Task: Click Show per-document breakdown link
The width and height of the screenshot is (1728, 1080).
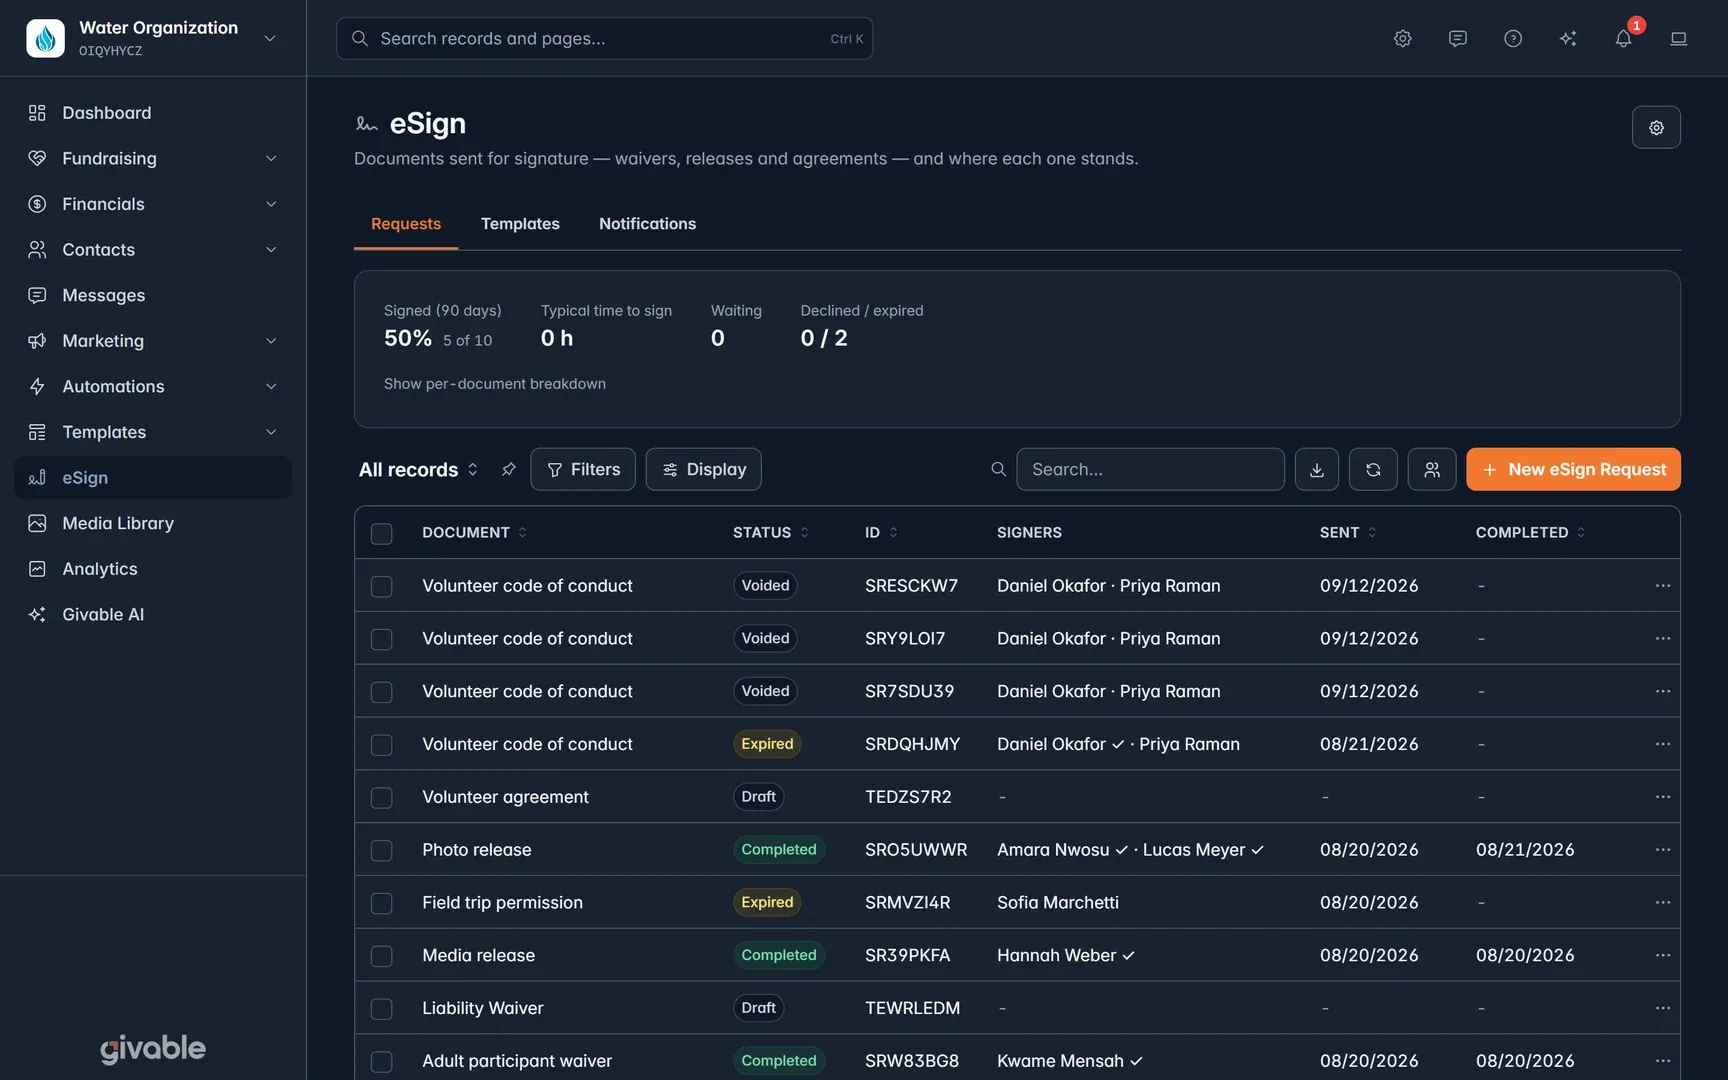Action: (x=495, y=384)
